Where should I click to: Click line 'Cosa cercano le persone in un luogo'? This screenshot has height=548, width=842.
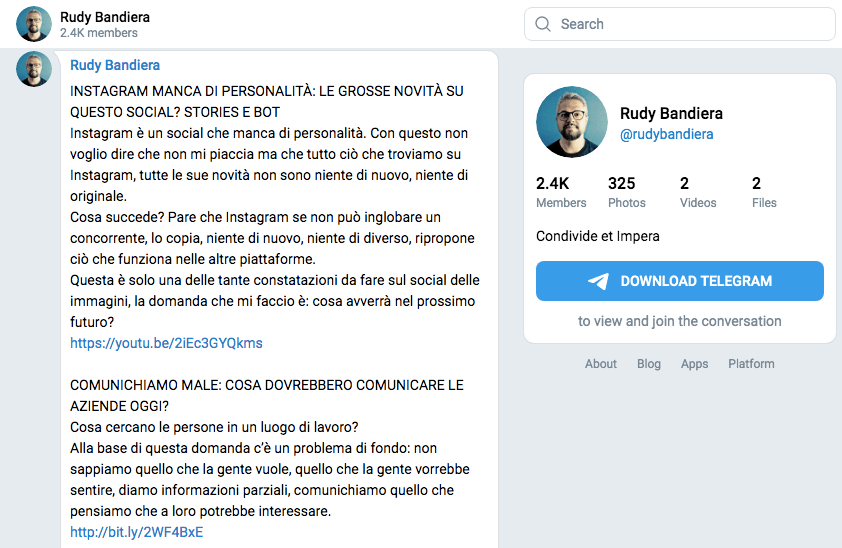coord(214,427)
